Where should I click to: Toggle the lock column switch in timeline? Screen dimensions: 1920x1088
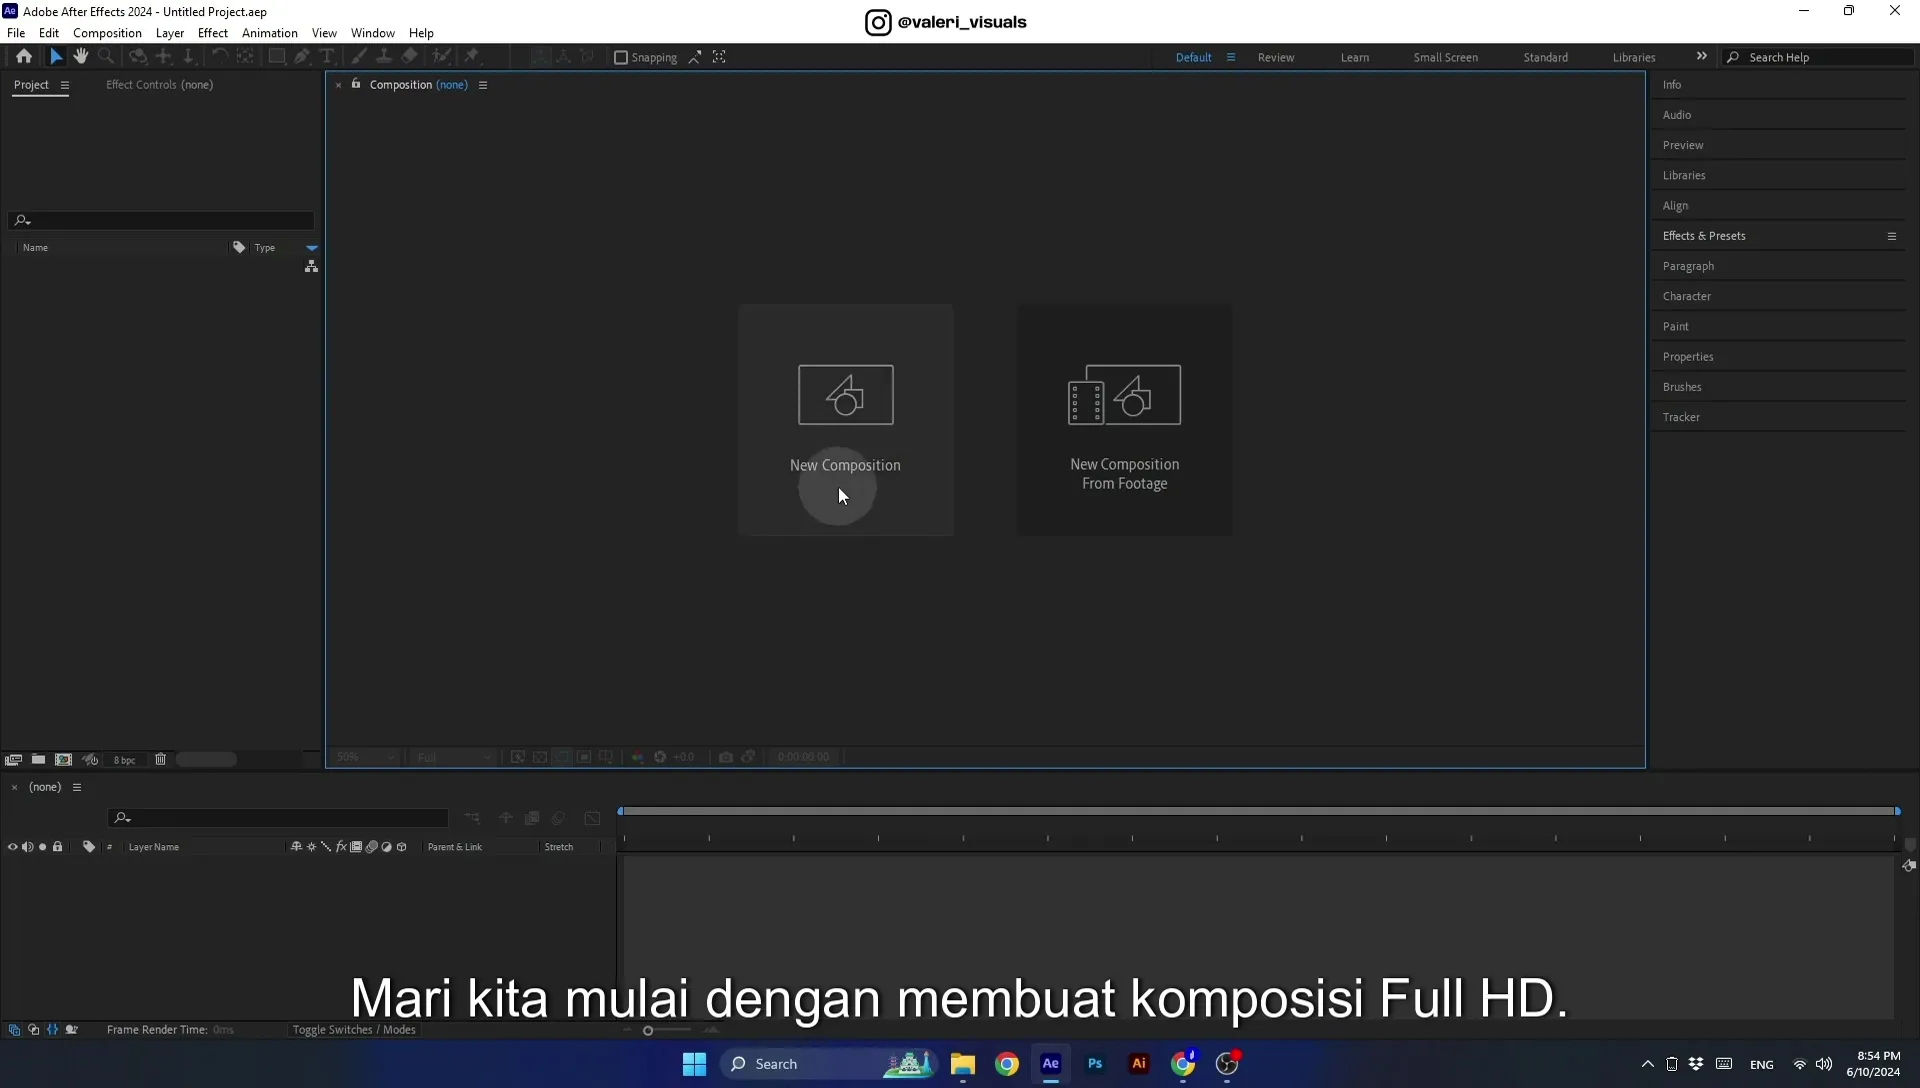point(57,847)
